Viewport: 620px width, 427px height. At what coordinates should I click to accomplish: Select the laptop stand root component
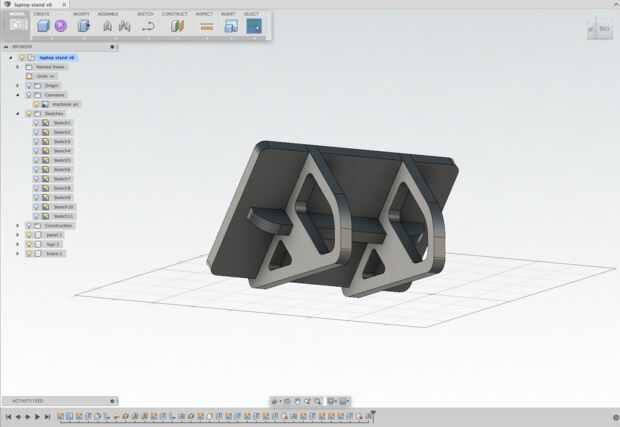(57, 58)
